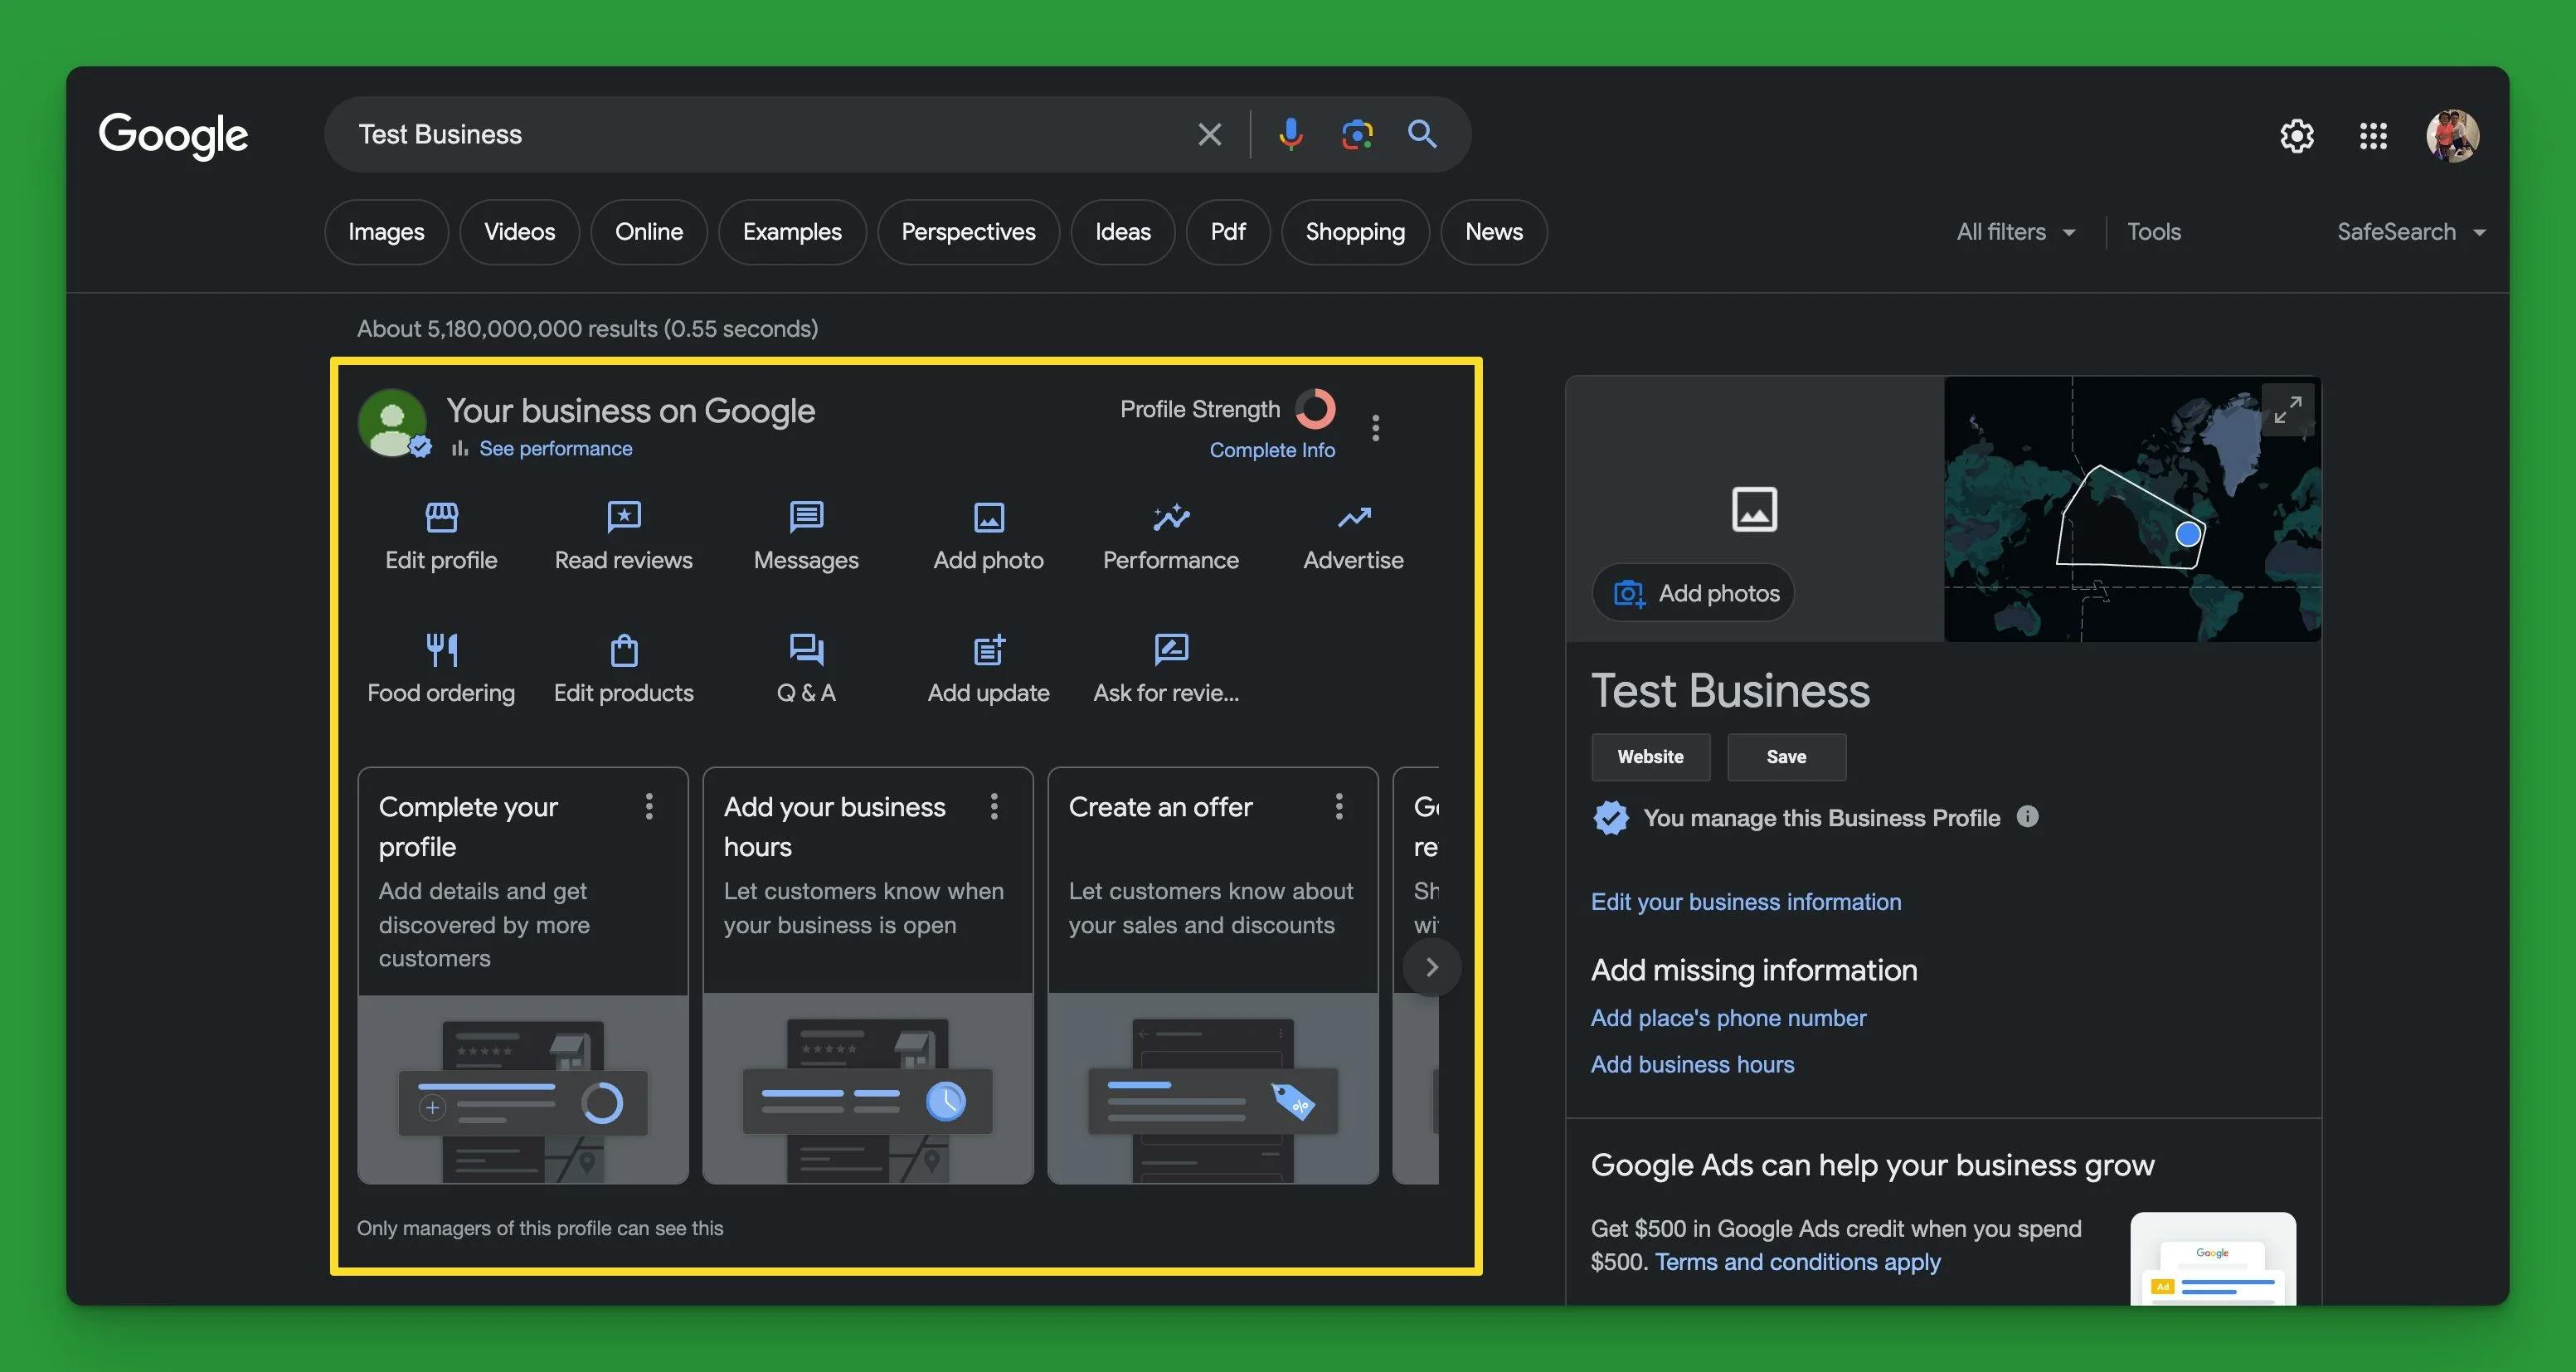Click Add place's phone number link
The width and height of the screenshot is (2576, 1372).
pos(1728,1018)
